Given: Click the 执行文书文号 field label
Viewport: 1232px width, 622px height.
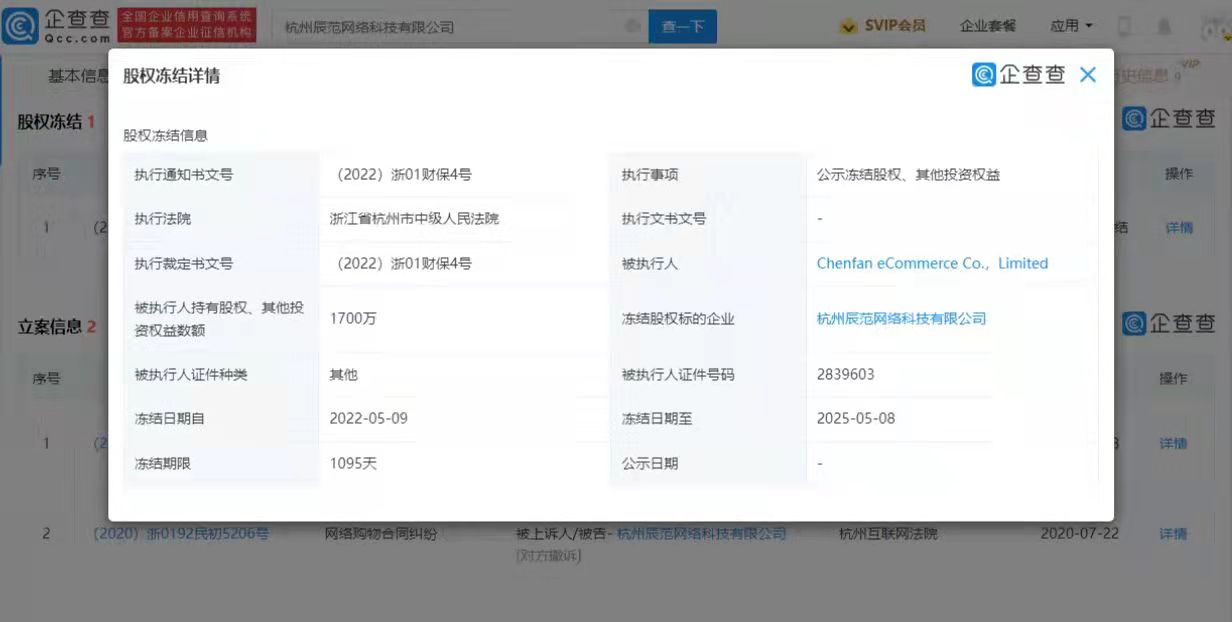Looking at the screenshot, I should click(664, 218).
